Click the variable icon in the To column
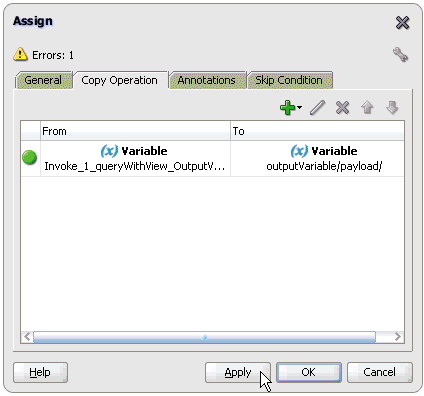 click(x=299, y=151)
